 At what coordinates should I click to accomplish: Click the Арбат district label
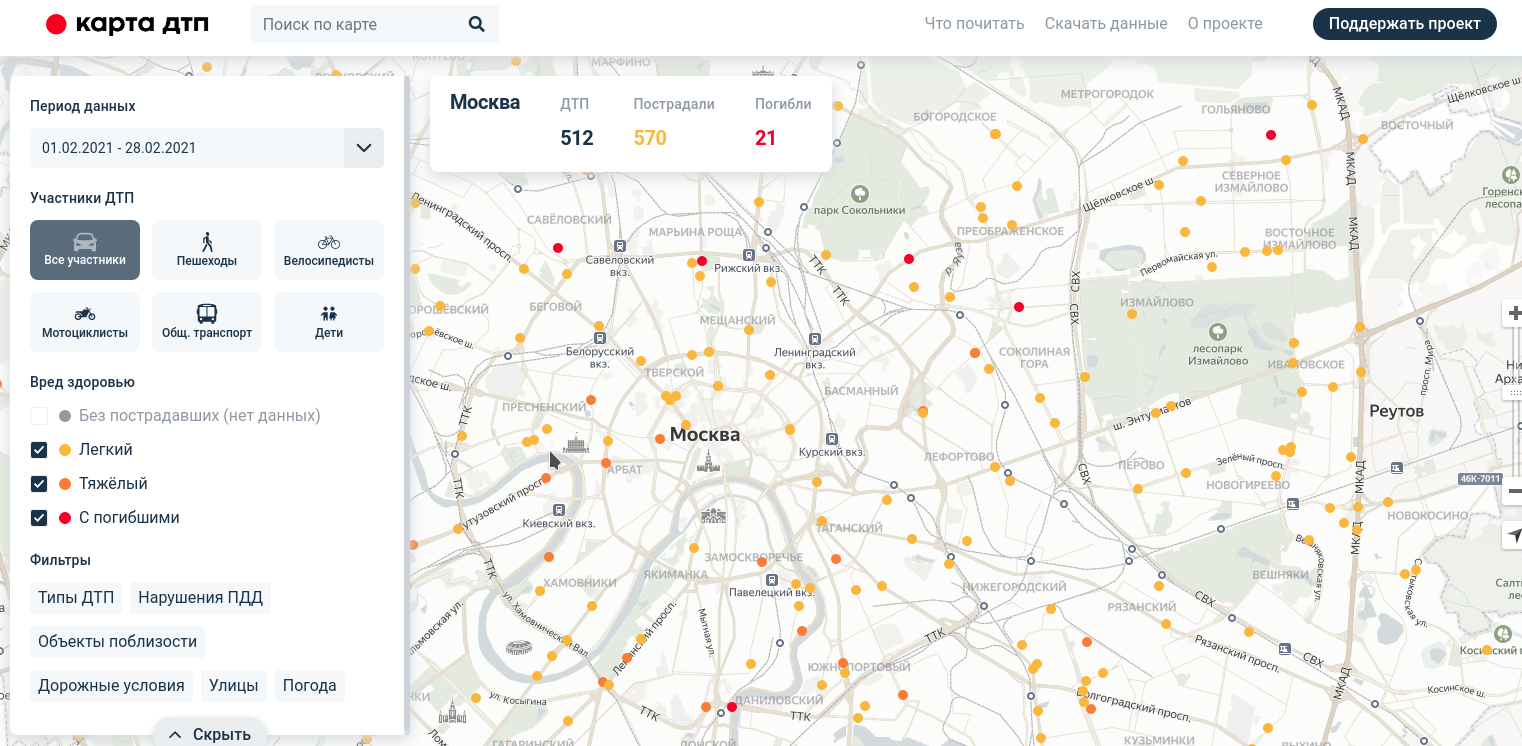click(x=626, y=469)
